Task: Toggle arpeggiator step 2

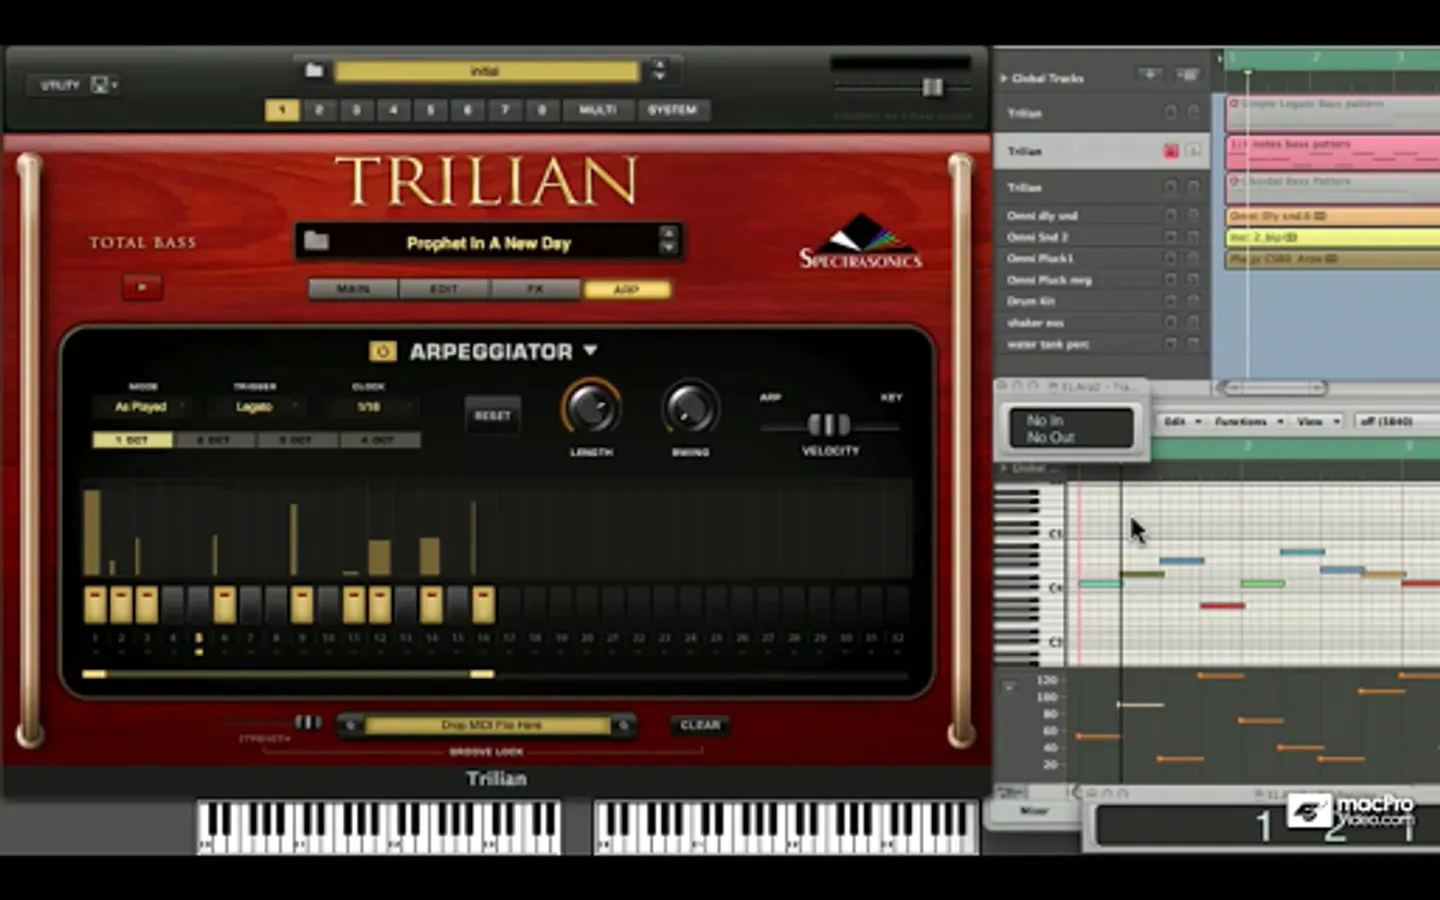Action: tap(121, 605)
